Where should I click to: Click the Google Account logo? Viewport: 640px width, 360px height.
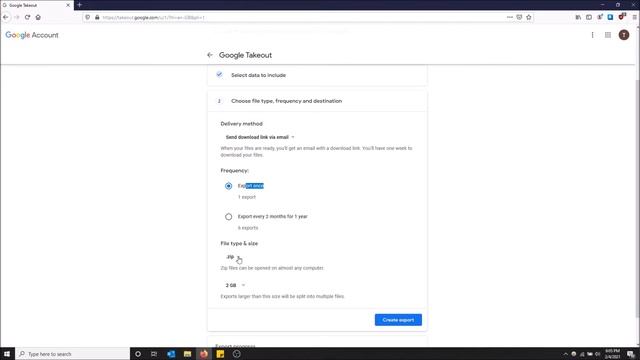[32, 35]
